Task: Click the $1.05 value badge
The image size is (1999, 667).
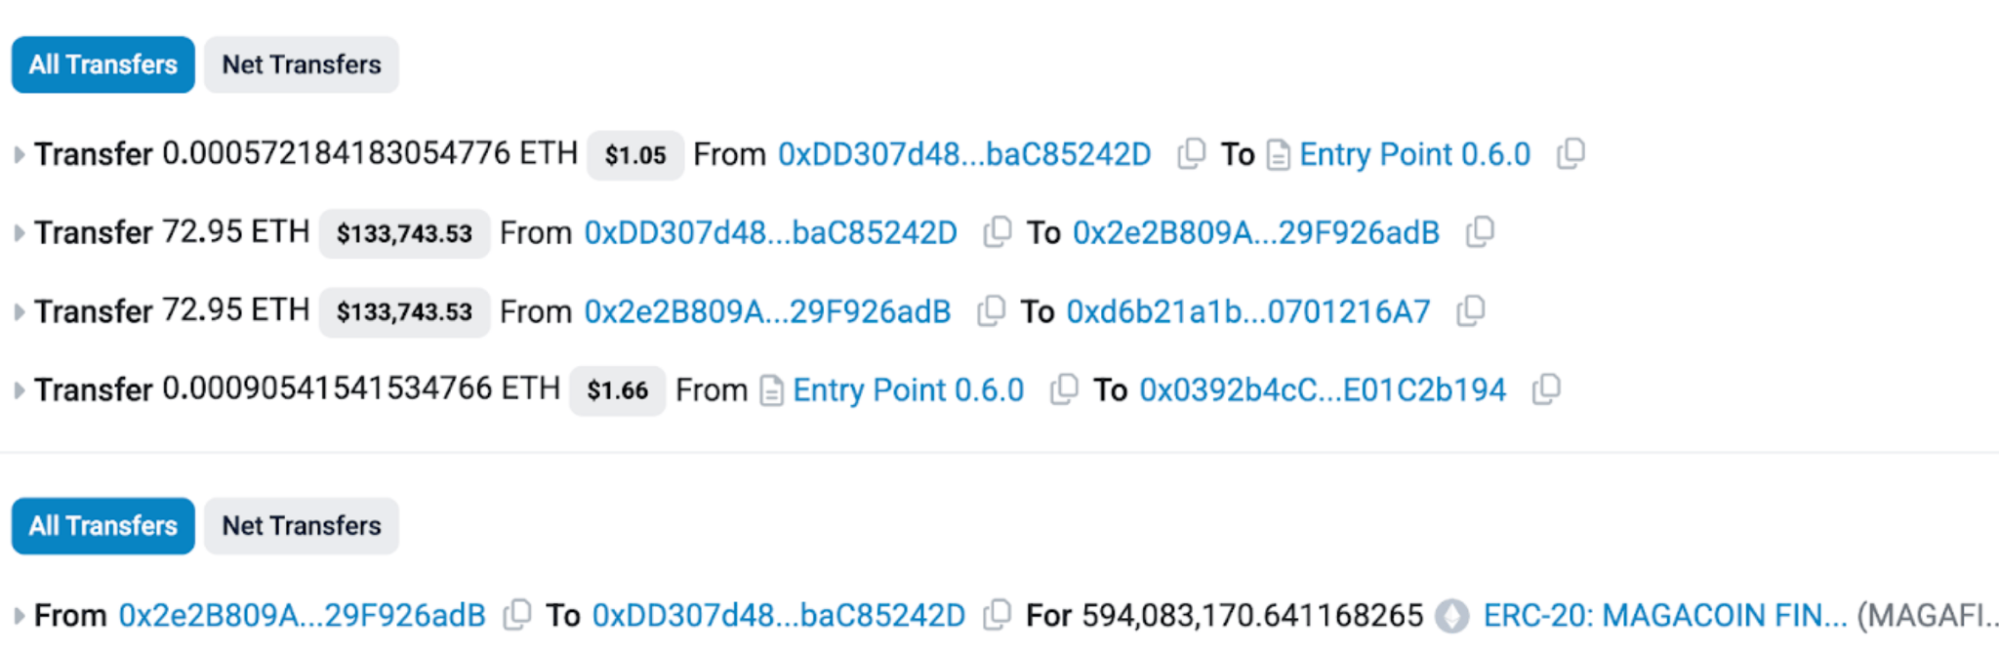Action: click(x=635, y=155)
